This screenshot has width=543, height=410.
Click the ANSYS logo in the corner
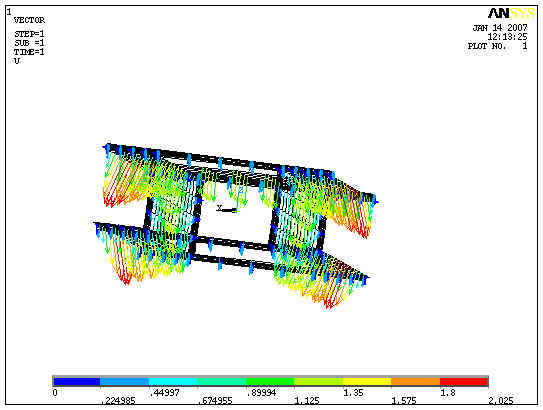tap(511, 14)
